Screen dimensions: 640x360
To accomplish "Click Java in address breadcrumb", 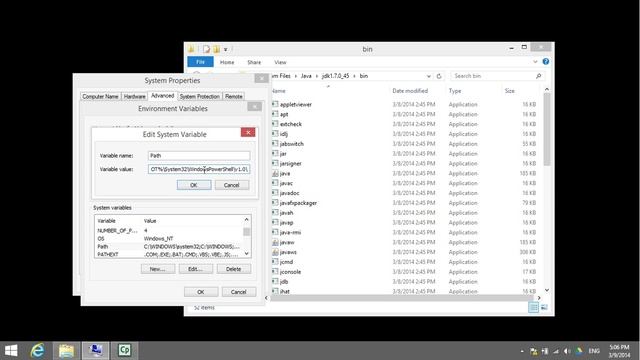I will (x=306, y=76).
